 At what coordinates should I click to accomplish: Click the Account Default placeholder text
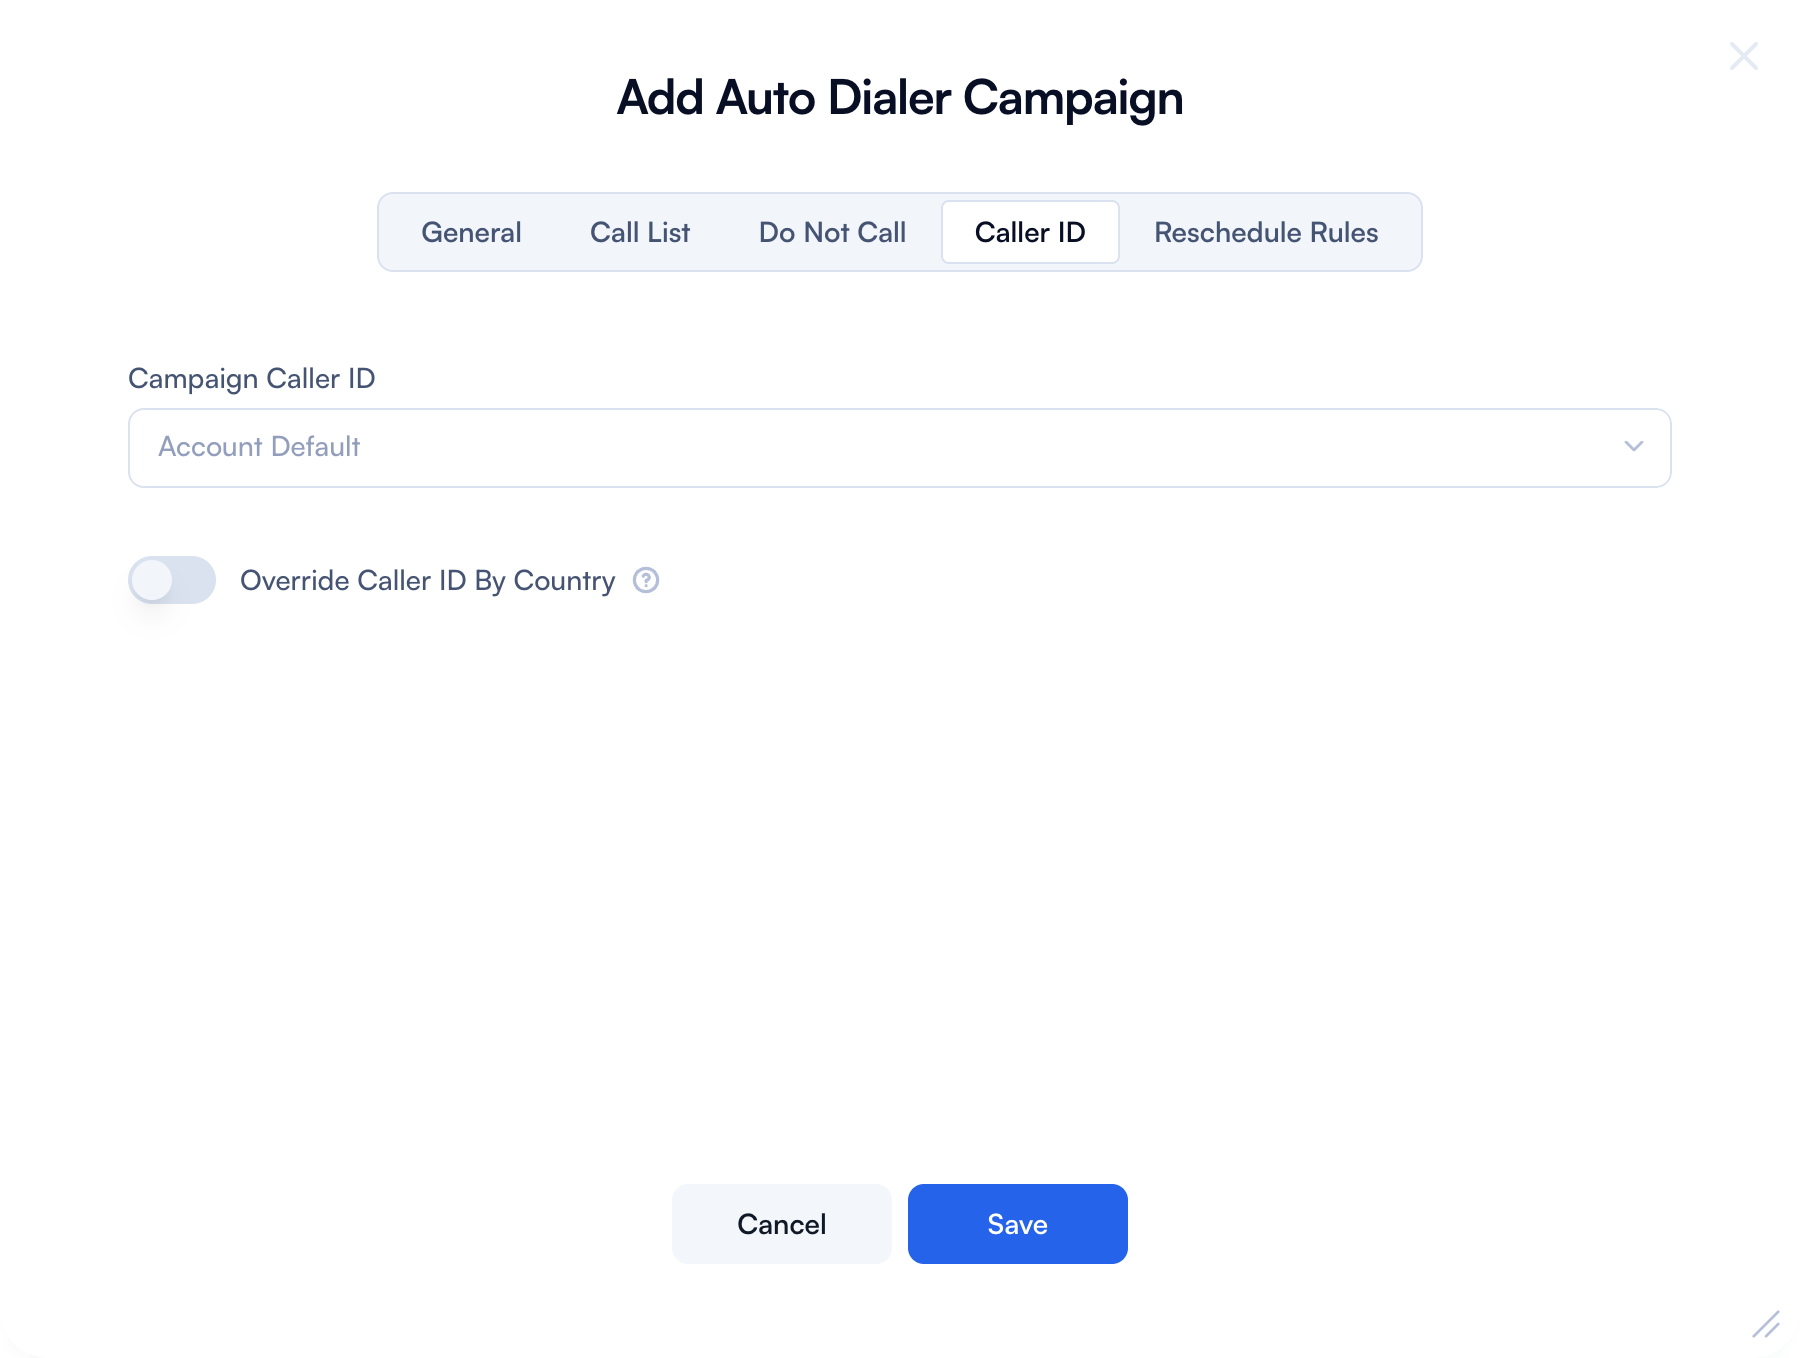[259, 446]
